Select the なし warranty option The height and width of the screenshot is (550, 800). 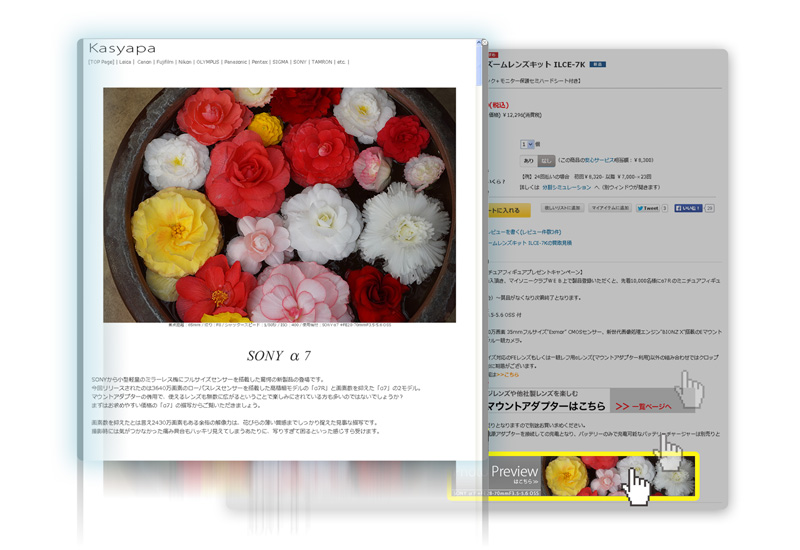[546, 161]
